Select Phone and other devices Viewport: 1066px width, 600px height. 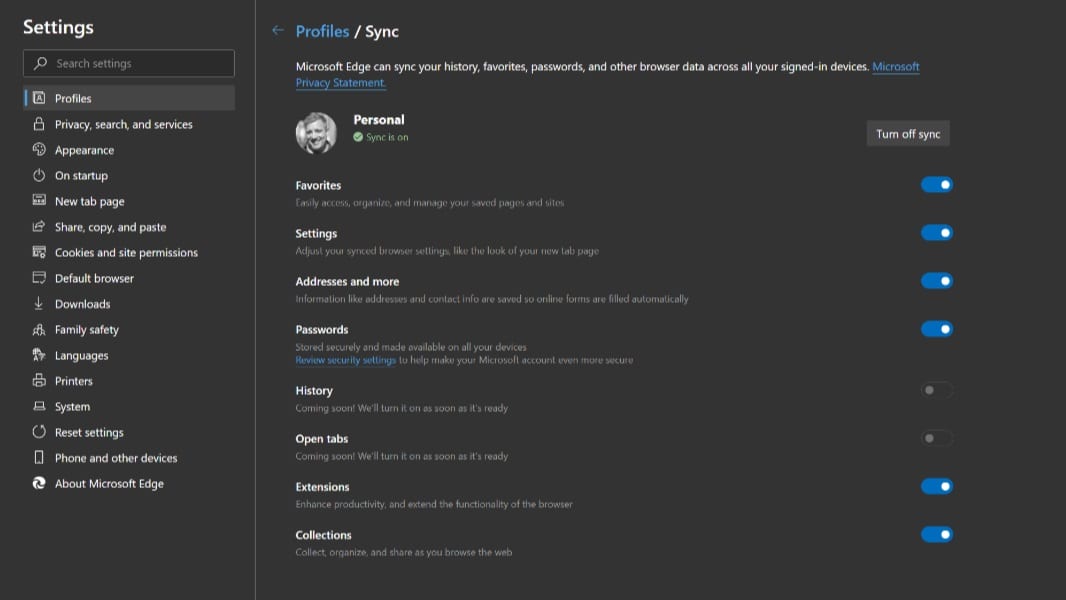[x=115, y=458]
